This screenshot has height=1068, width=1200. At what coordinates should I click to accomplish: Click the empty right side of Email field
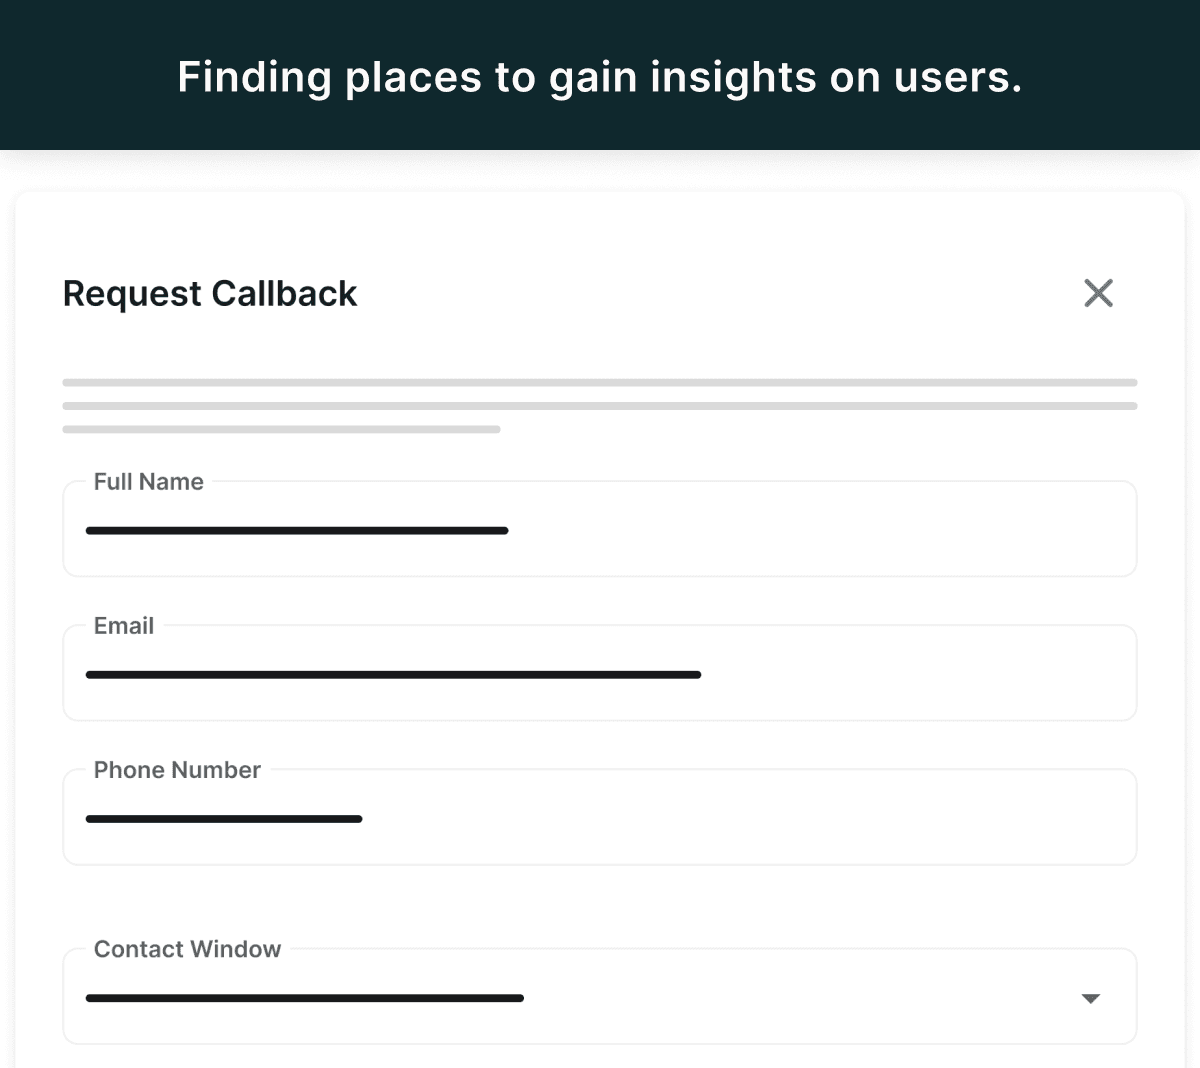(x=950, y=675)
